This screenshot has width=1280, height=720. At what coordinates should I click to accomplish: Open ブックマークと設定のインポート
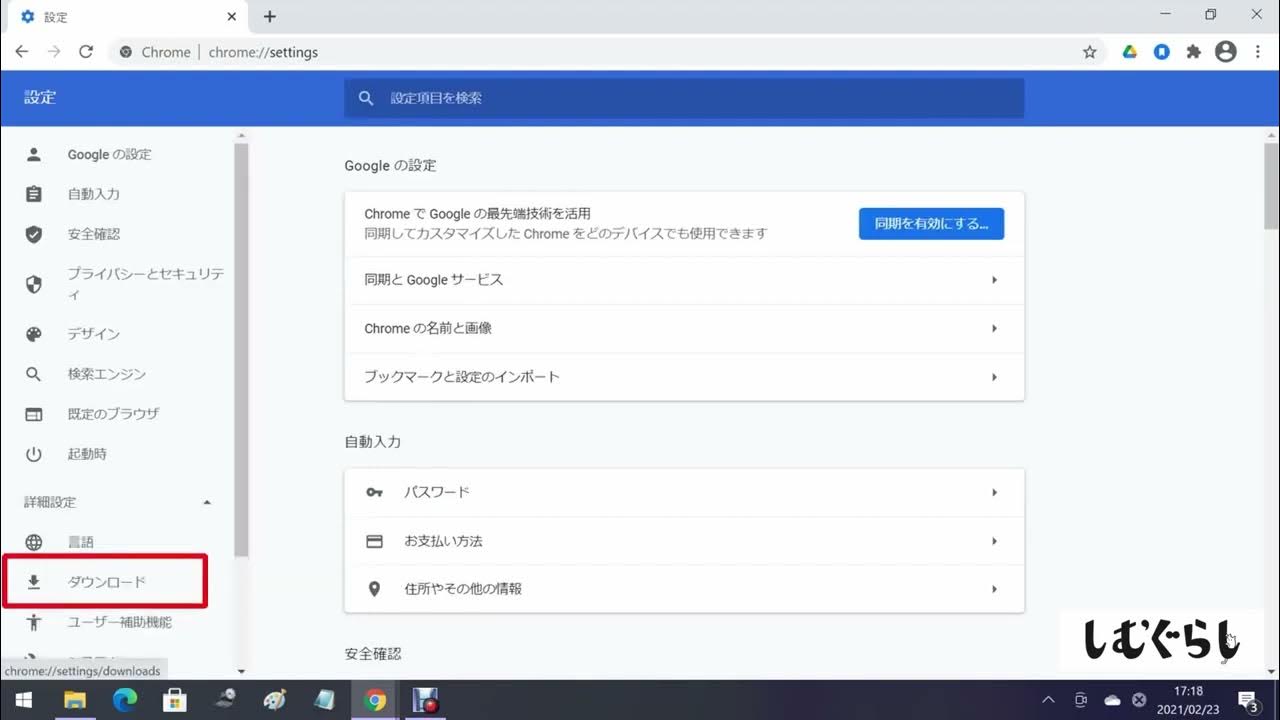684,377
